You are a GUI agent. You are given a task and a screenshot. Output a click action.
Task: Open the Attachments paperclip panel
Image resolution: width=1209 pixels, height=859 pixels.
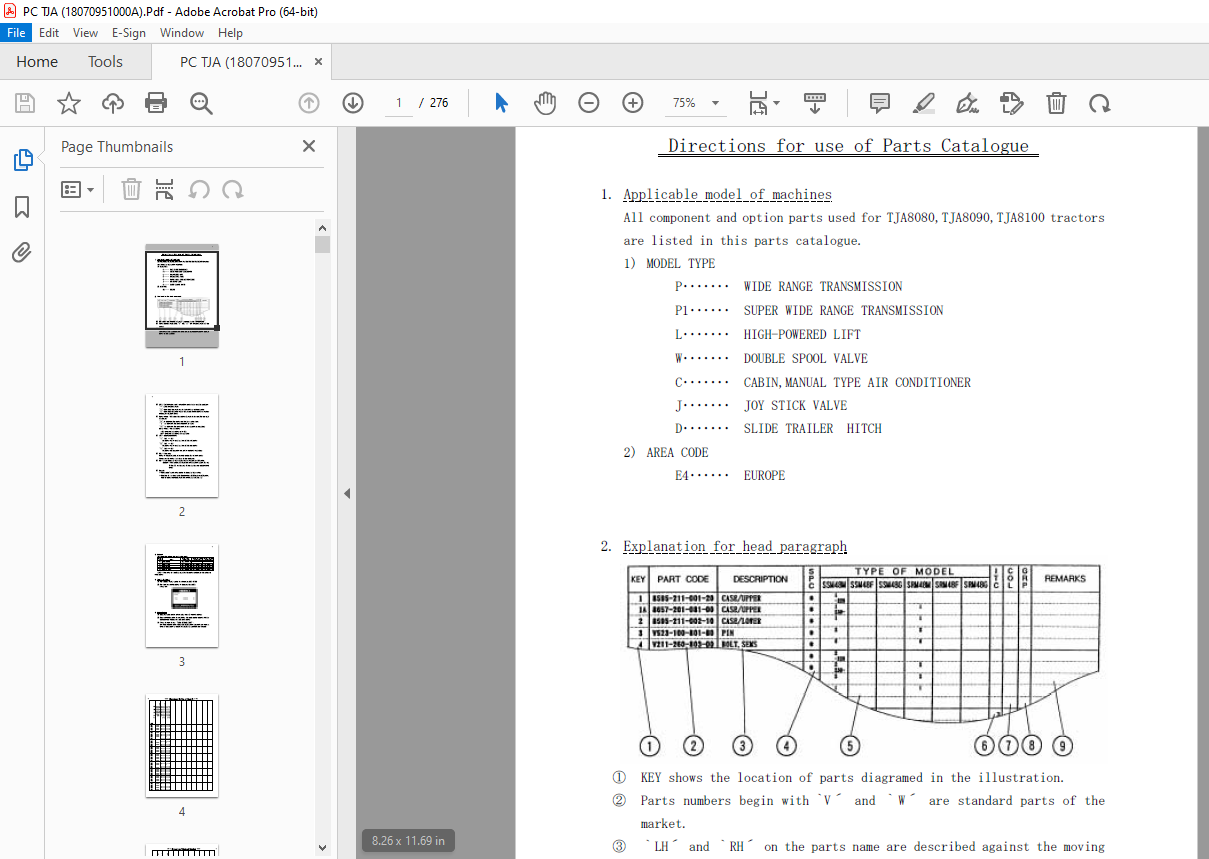[x=22, y=252]
